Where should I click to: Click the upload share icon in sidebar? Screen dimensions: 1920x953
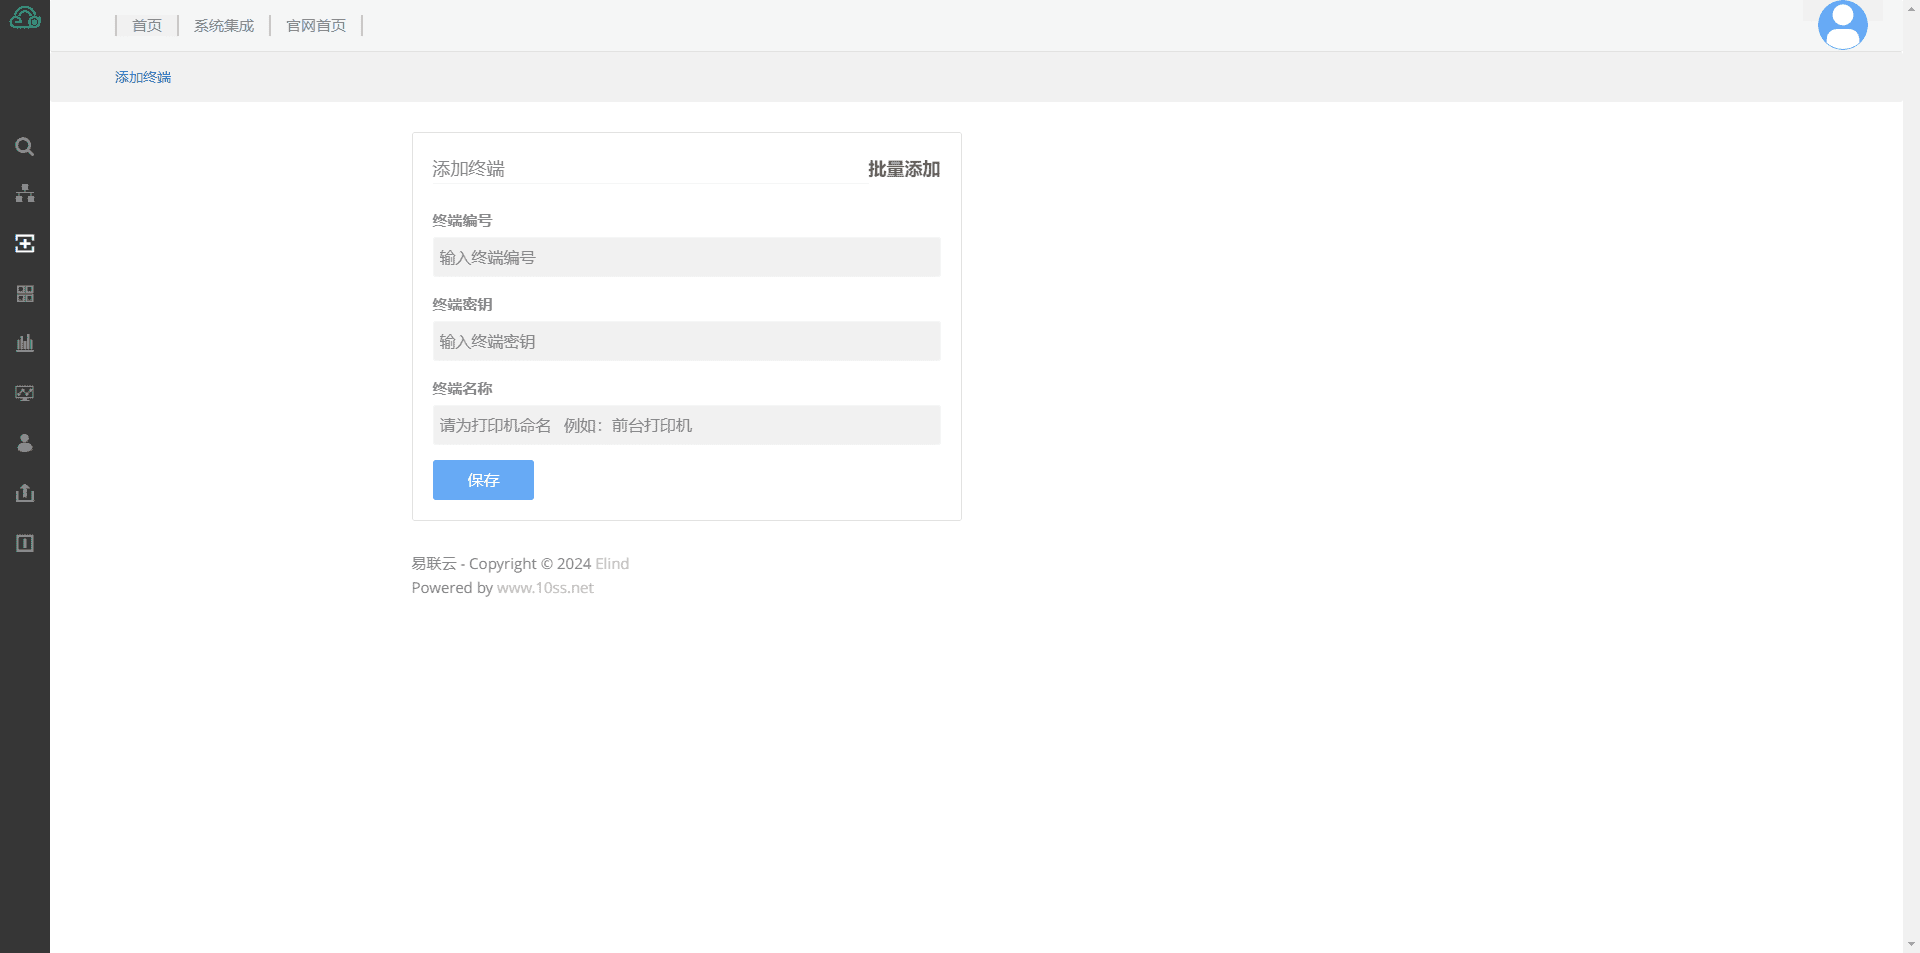click(x=25, y=493)
